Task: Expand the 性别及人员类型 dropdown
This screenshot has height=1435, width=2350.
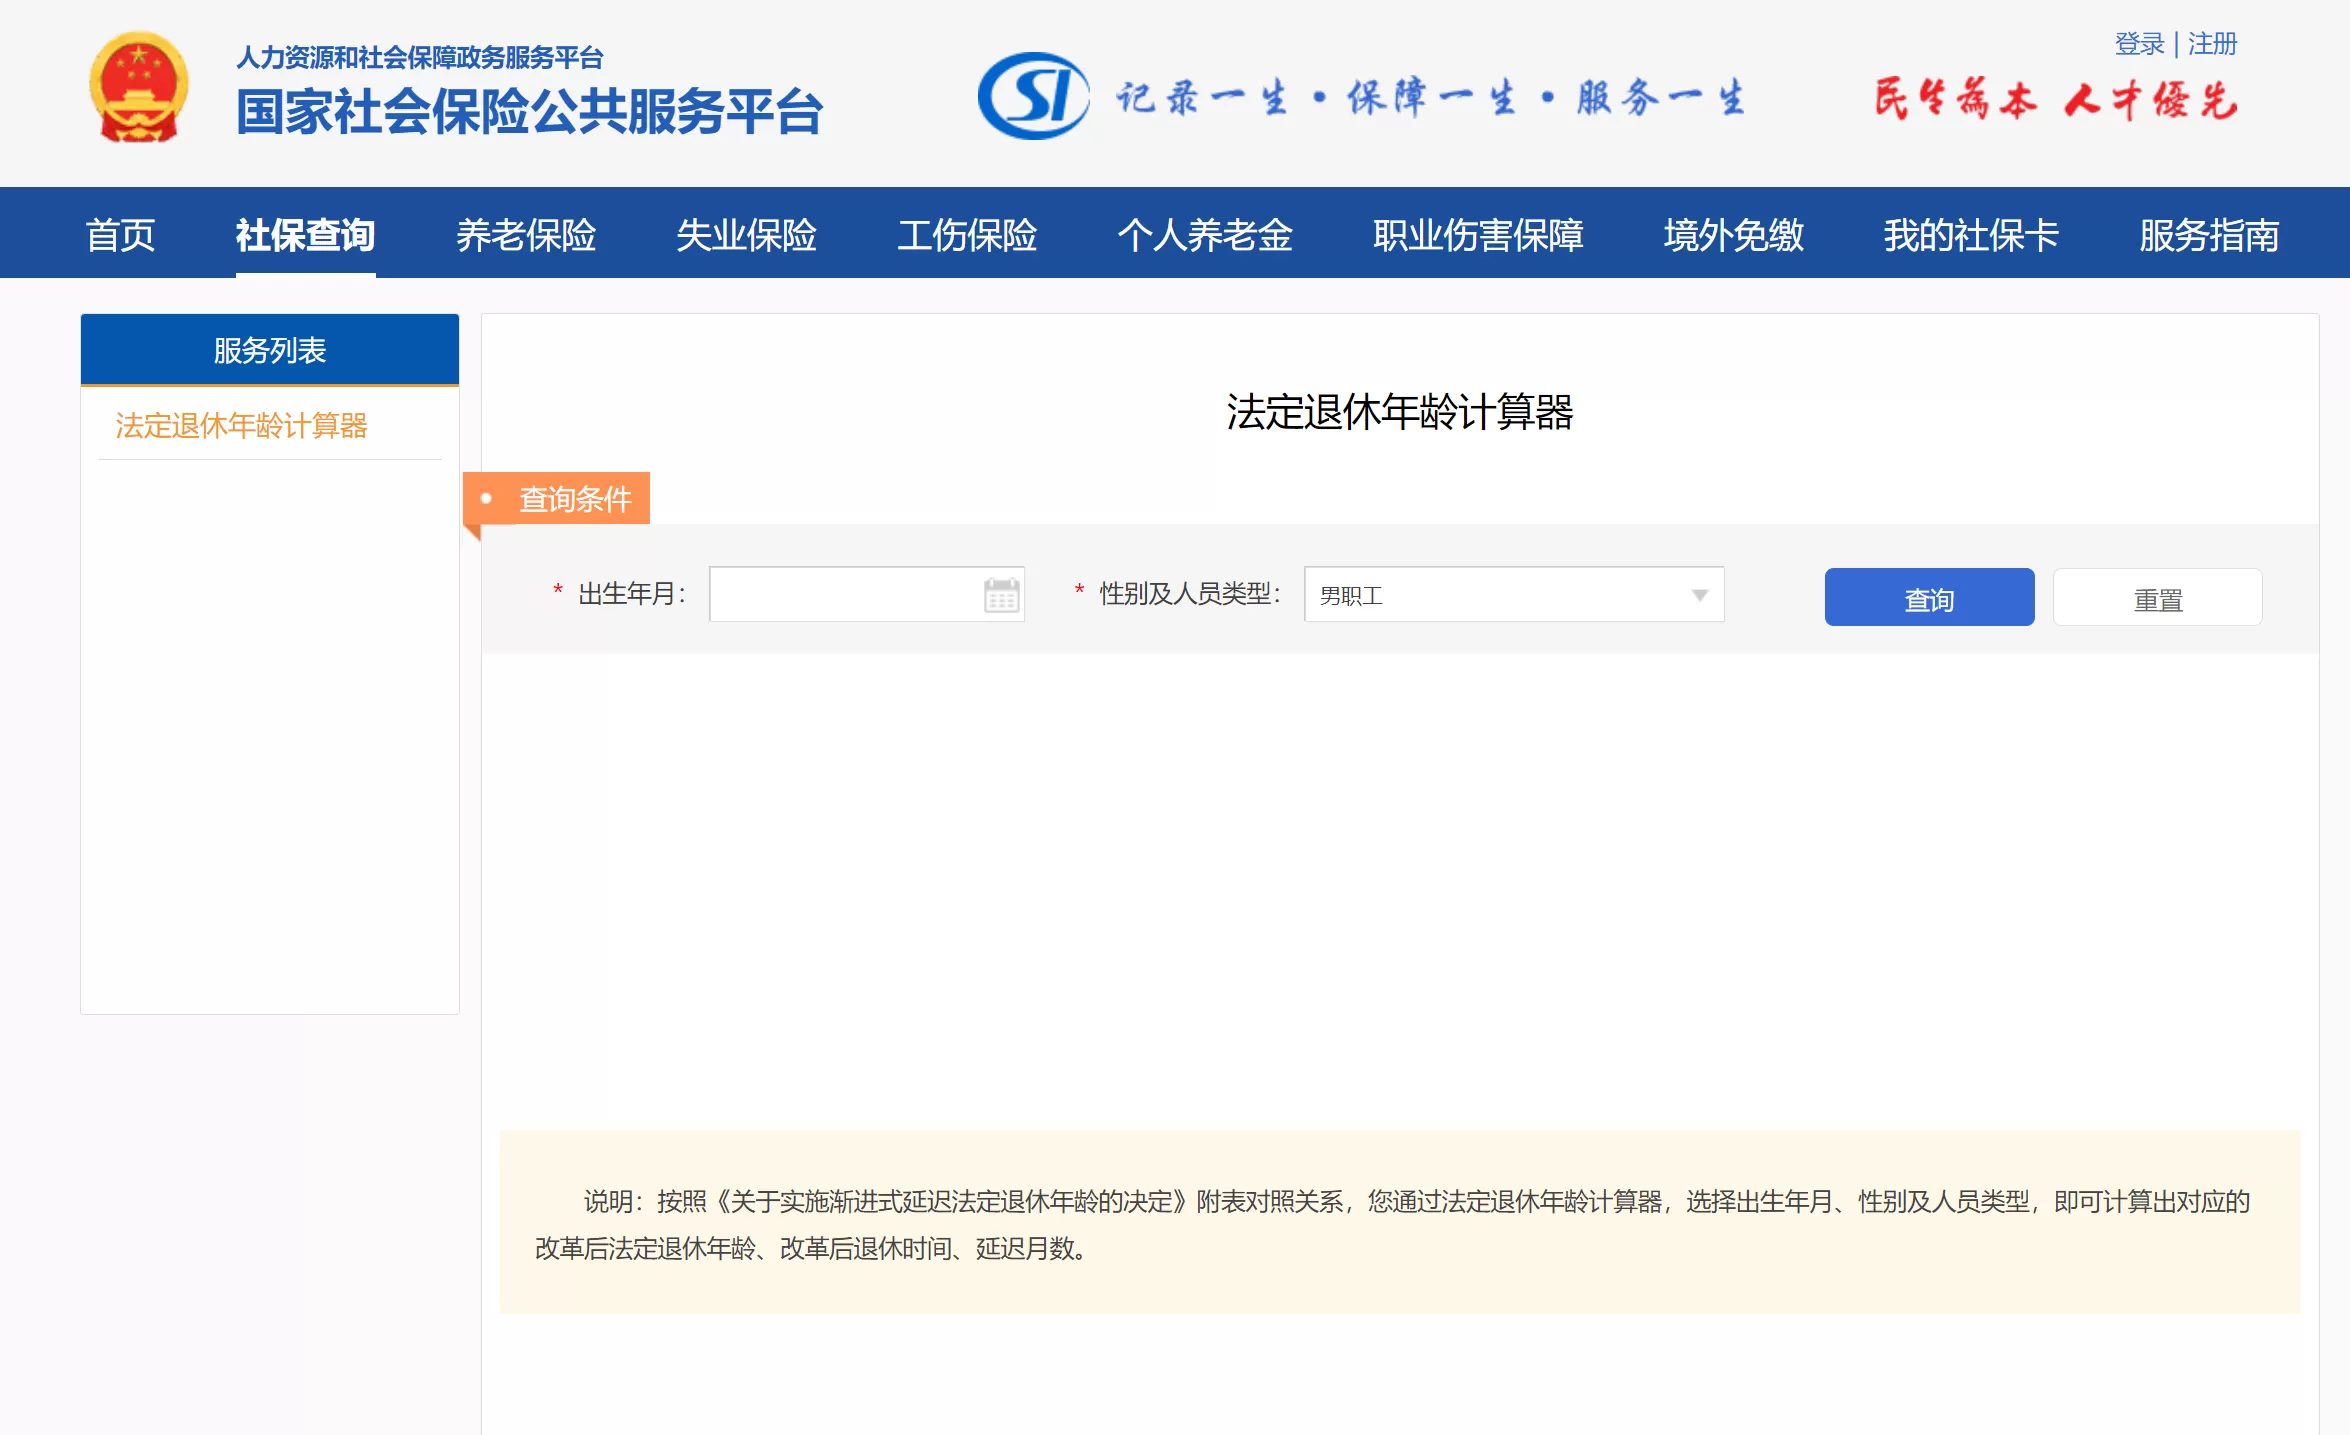Action: coord(1513,595)
